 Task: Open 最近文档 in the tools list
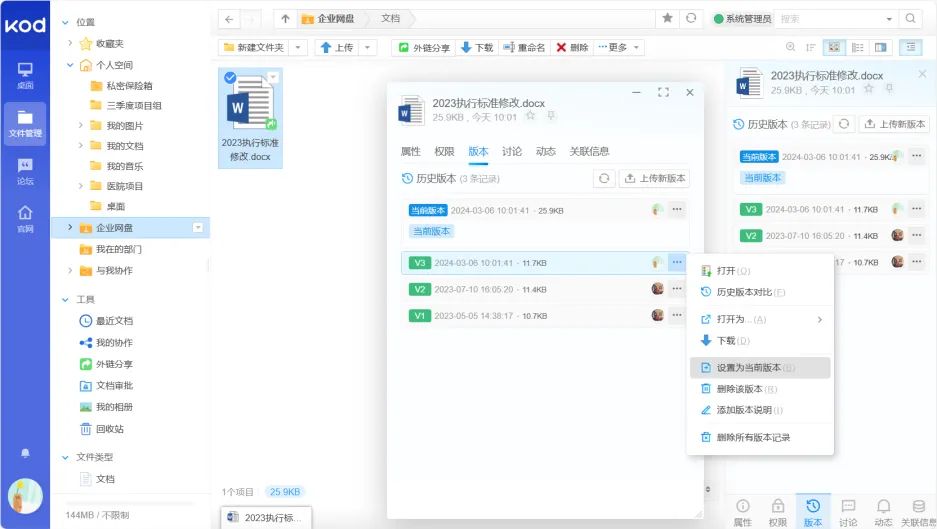(106, 321)
